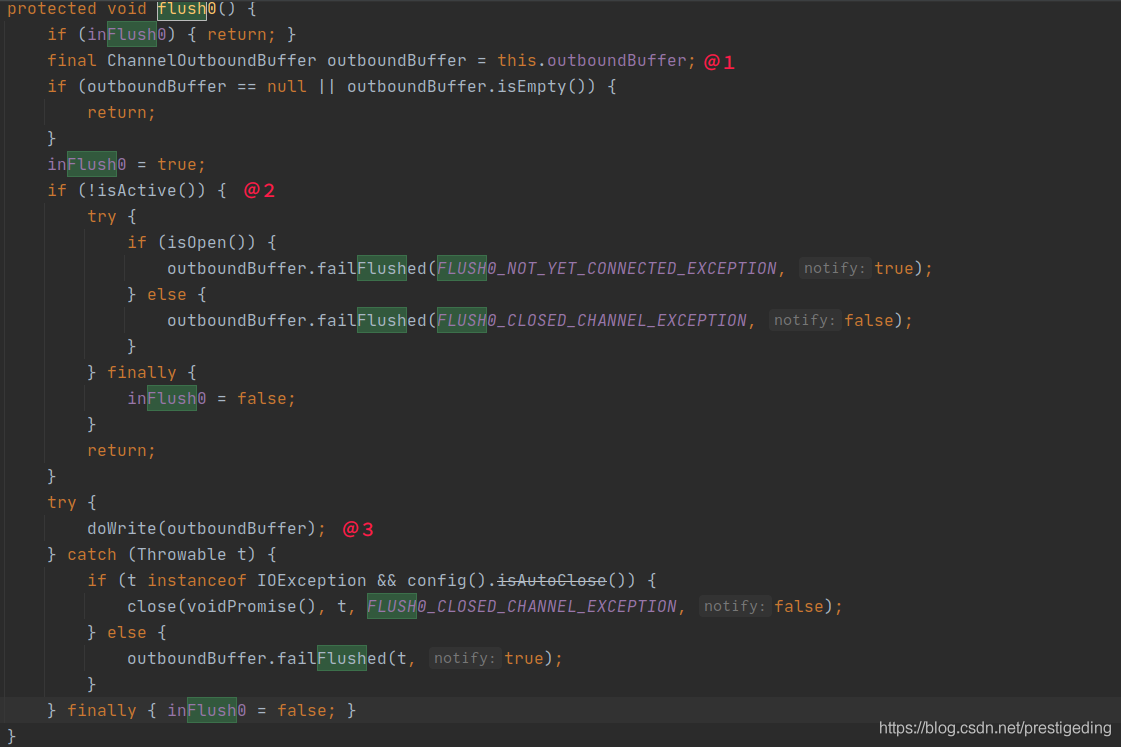Place the caret on this.outboundBuffer

593,61
